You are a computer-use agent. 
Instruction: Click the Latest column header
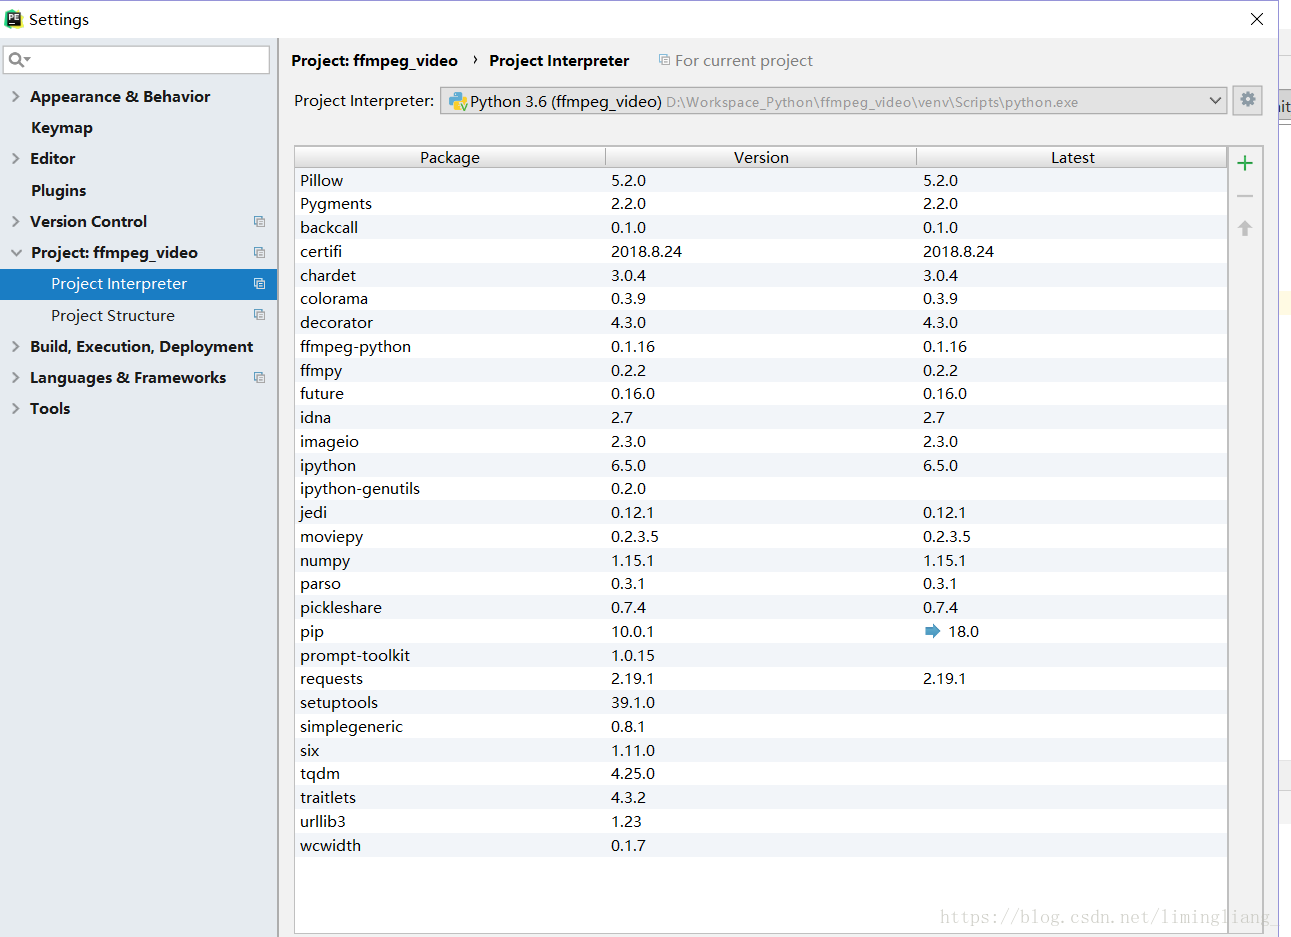point(1072,157)
